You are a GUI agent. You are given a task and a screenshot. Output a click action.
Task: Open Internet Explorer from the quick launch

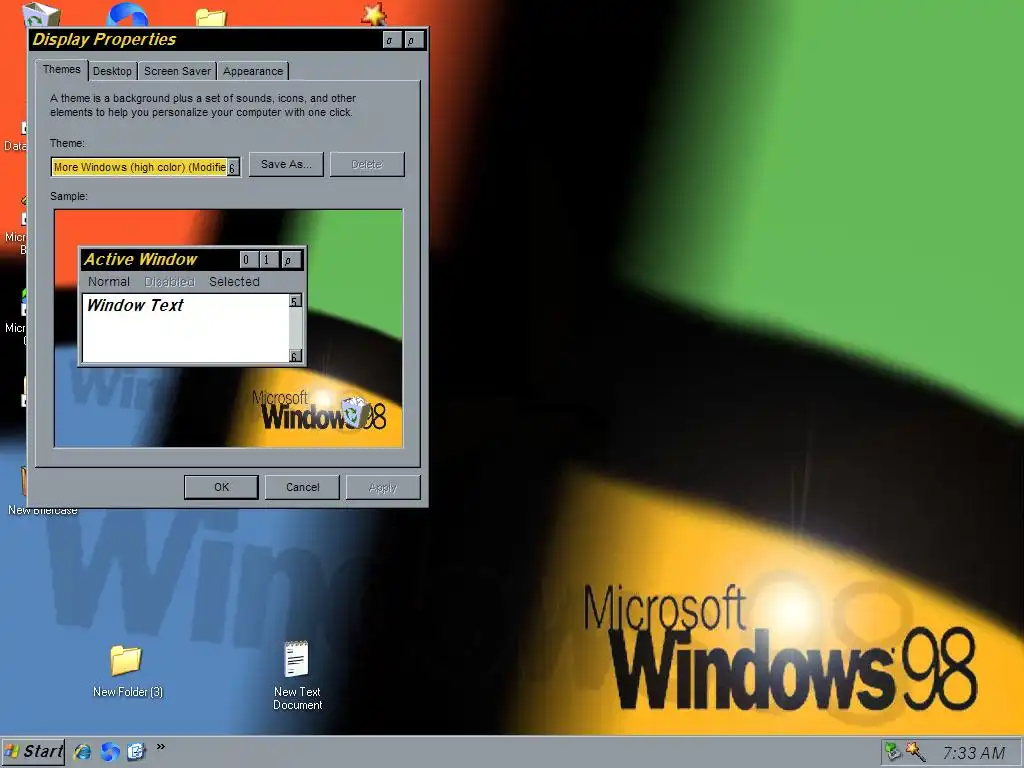click(x=83, y=752)
